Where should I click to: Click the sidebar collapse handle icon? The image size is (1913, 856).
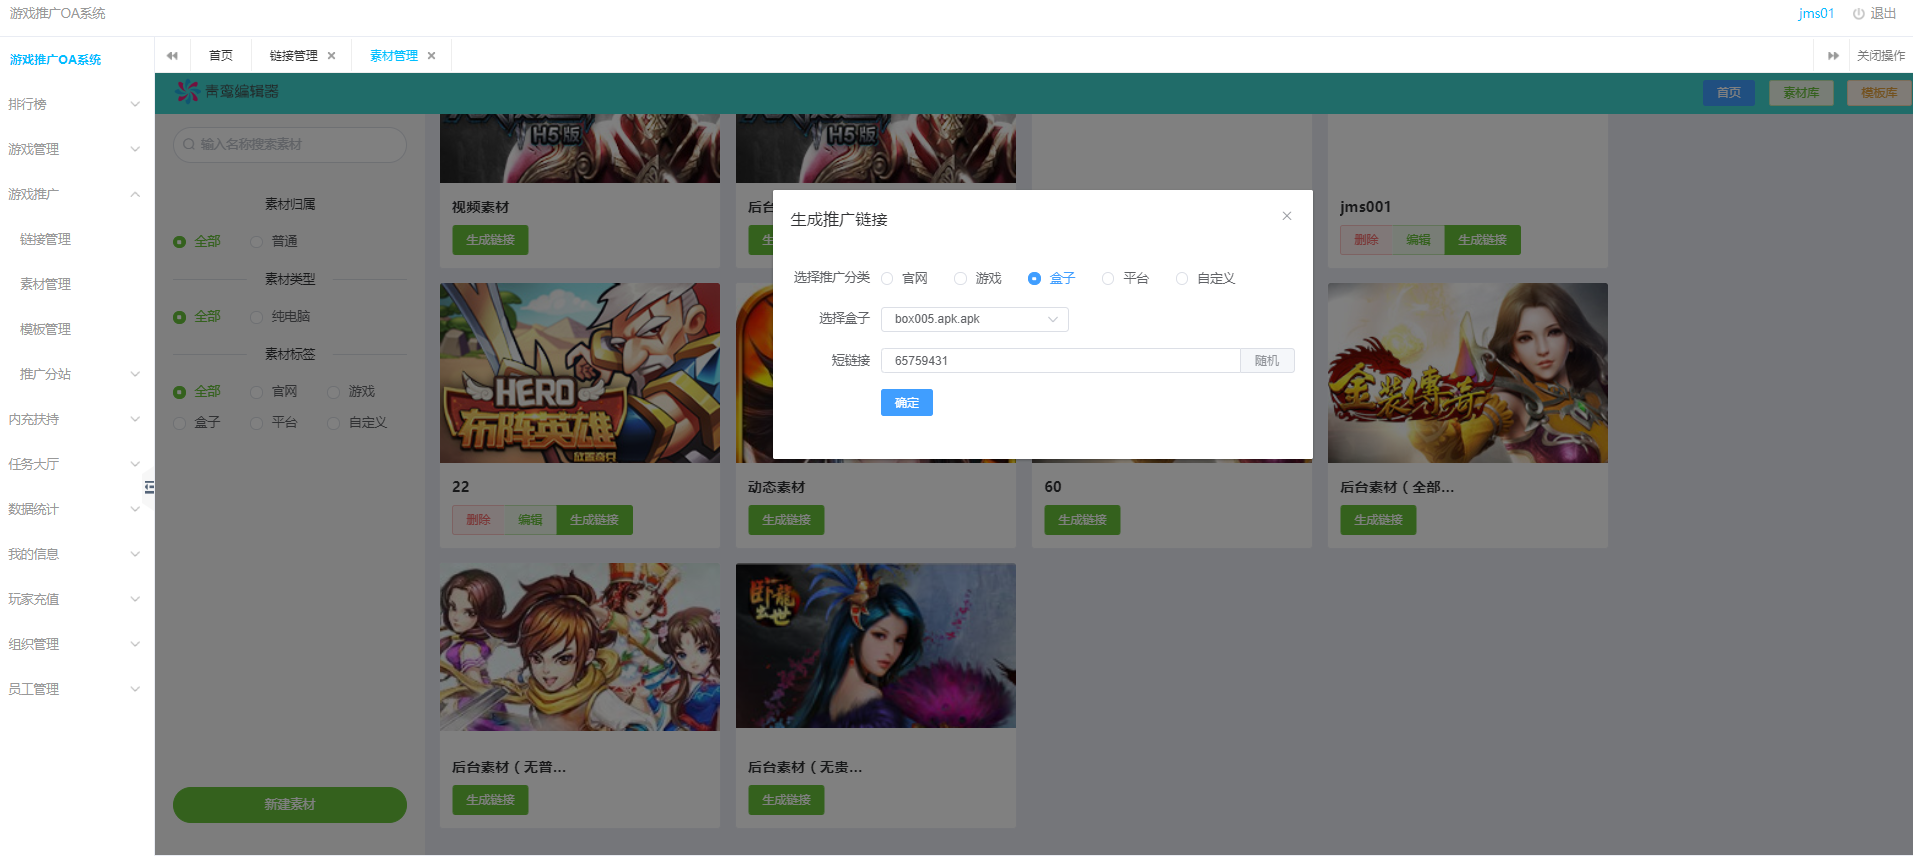tap(149, 487)
